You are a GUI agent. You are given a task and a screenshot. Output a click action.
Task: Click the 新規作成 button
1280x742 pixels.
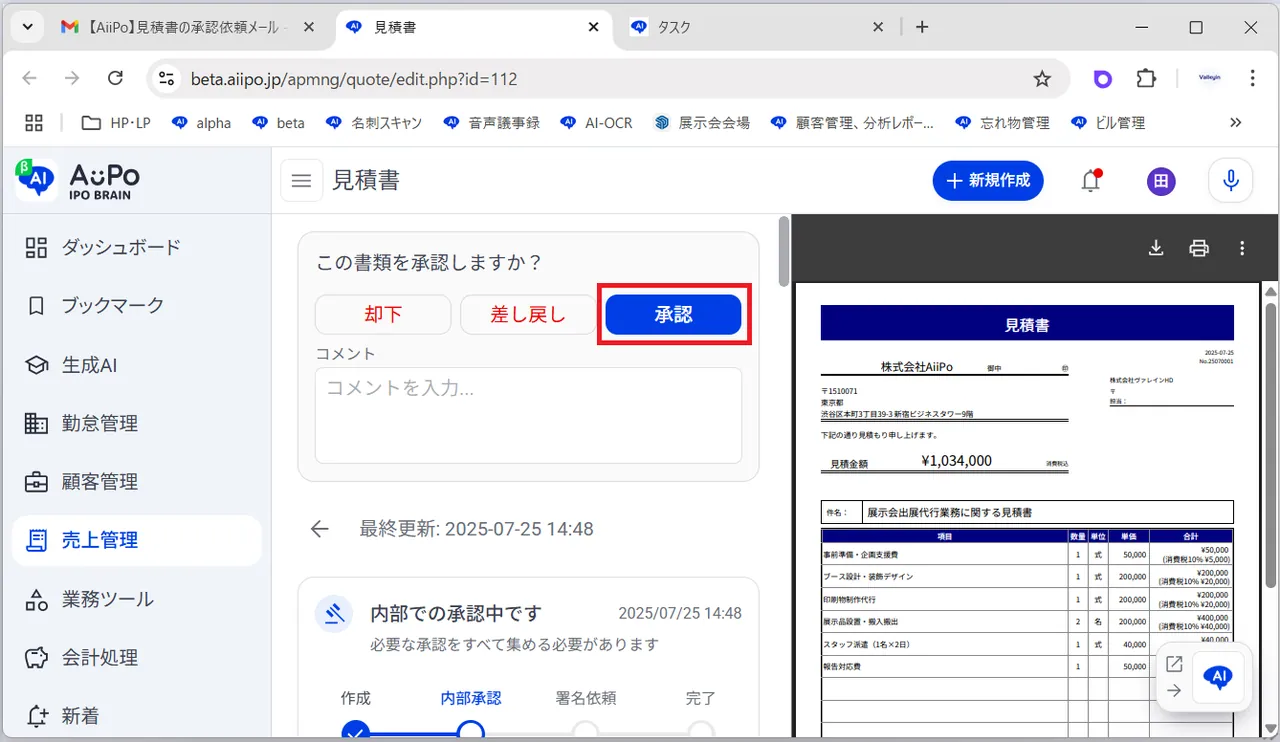[988, 180]
